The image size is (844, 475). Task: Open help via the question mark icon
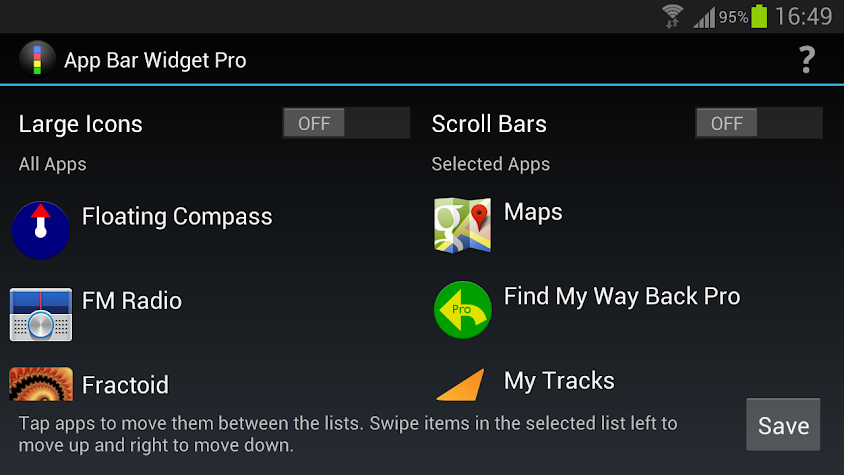click(x=806, y=60)
